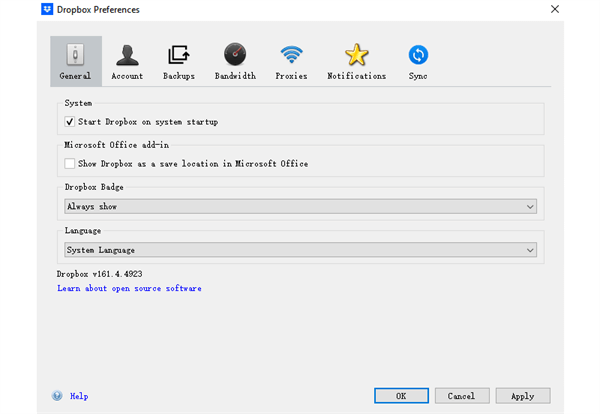Switch to the Notifications tab
The image size is (600, 414).
(x=356, y=61)
